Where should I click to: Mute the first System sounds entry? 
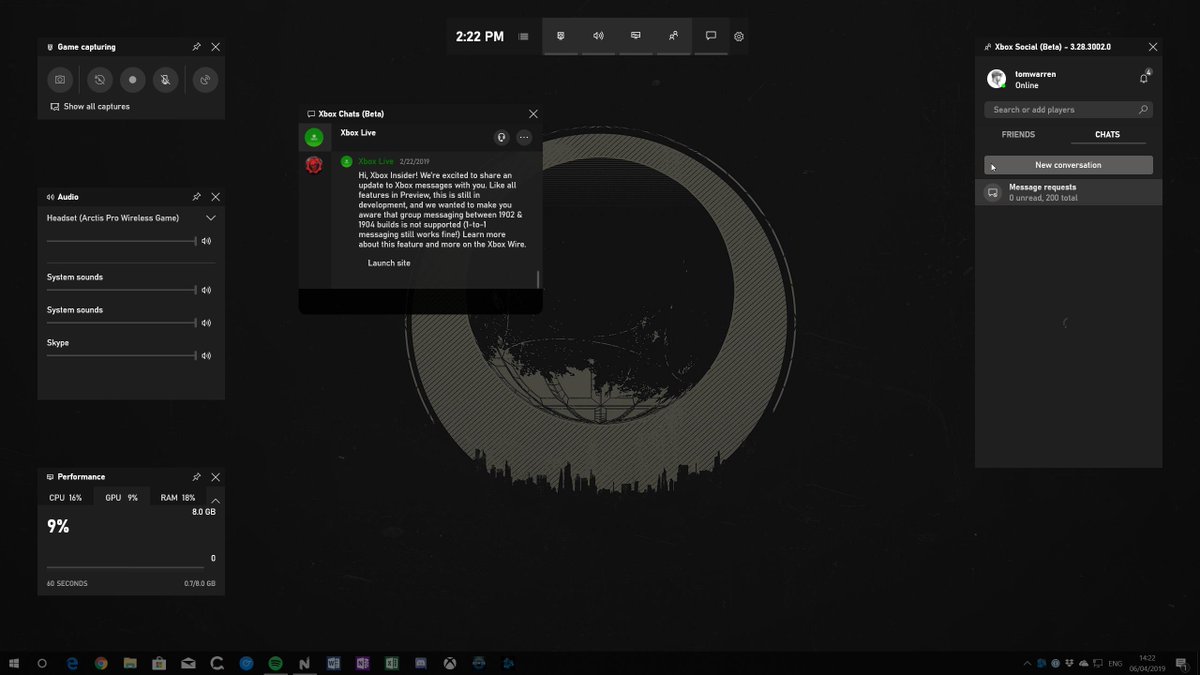[x=207, y=290]
